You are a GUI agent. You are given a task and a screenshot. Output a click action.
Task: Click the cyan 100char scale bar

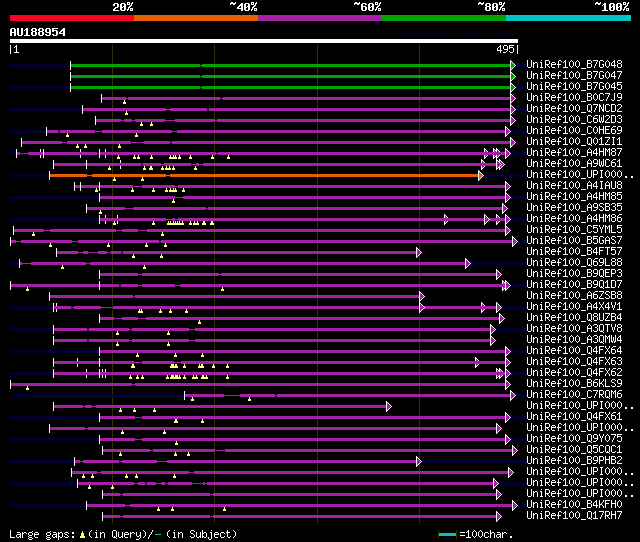pos(447,534)
